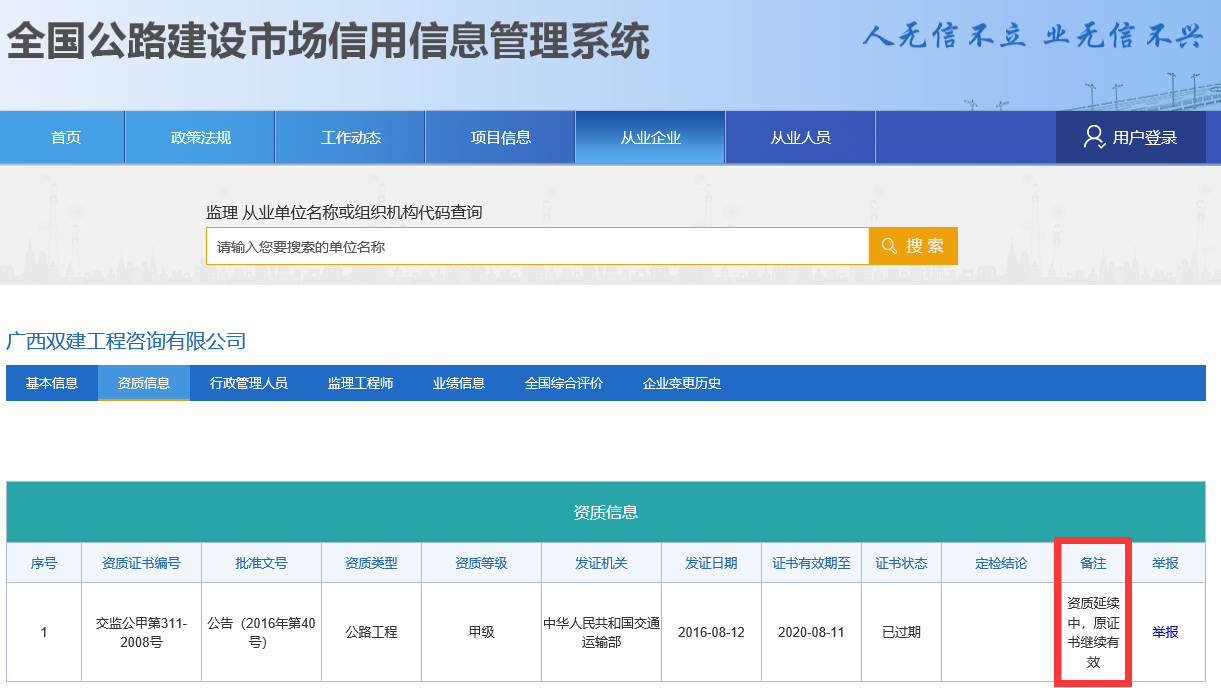
Task: Go to the 工作动态 navigation tab
Action: [351, 138]
